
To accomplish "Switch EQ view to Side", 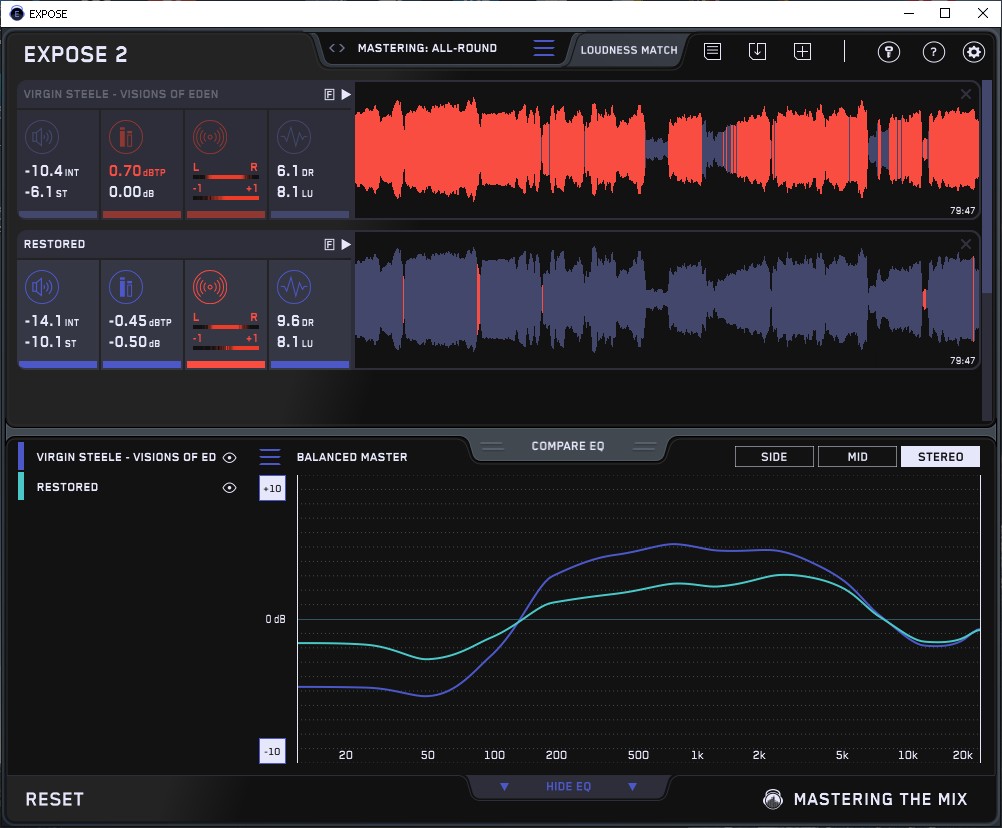I will coord(774,457).
